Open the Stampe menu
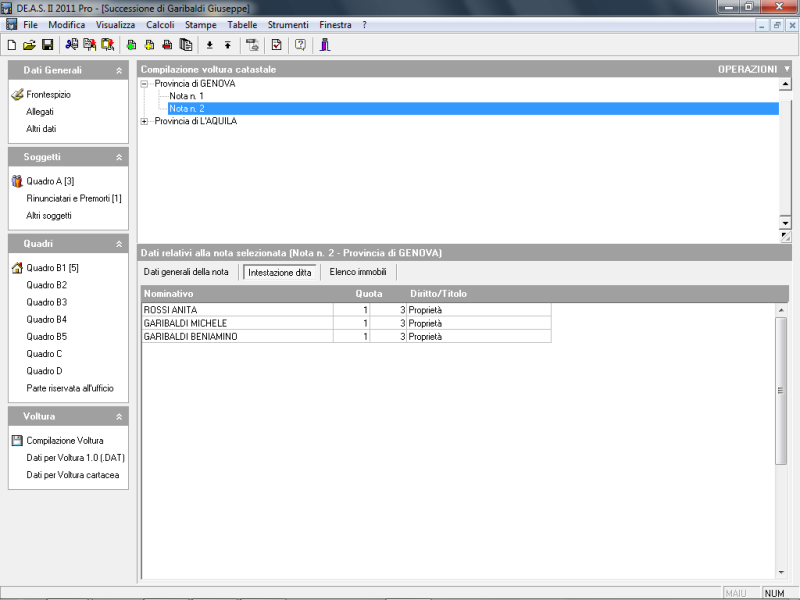 tap(201, 25)
